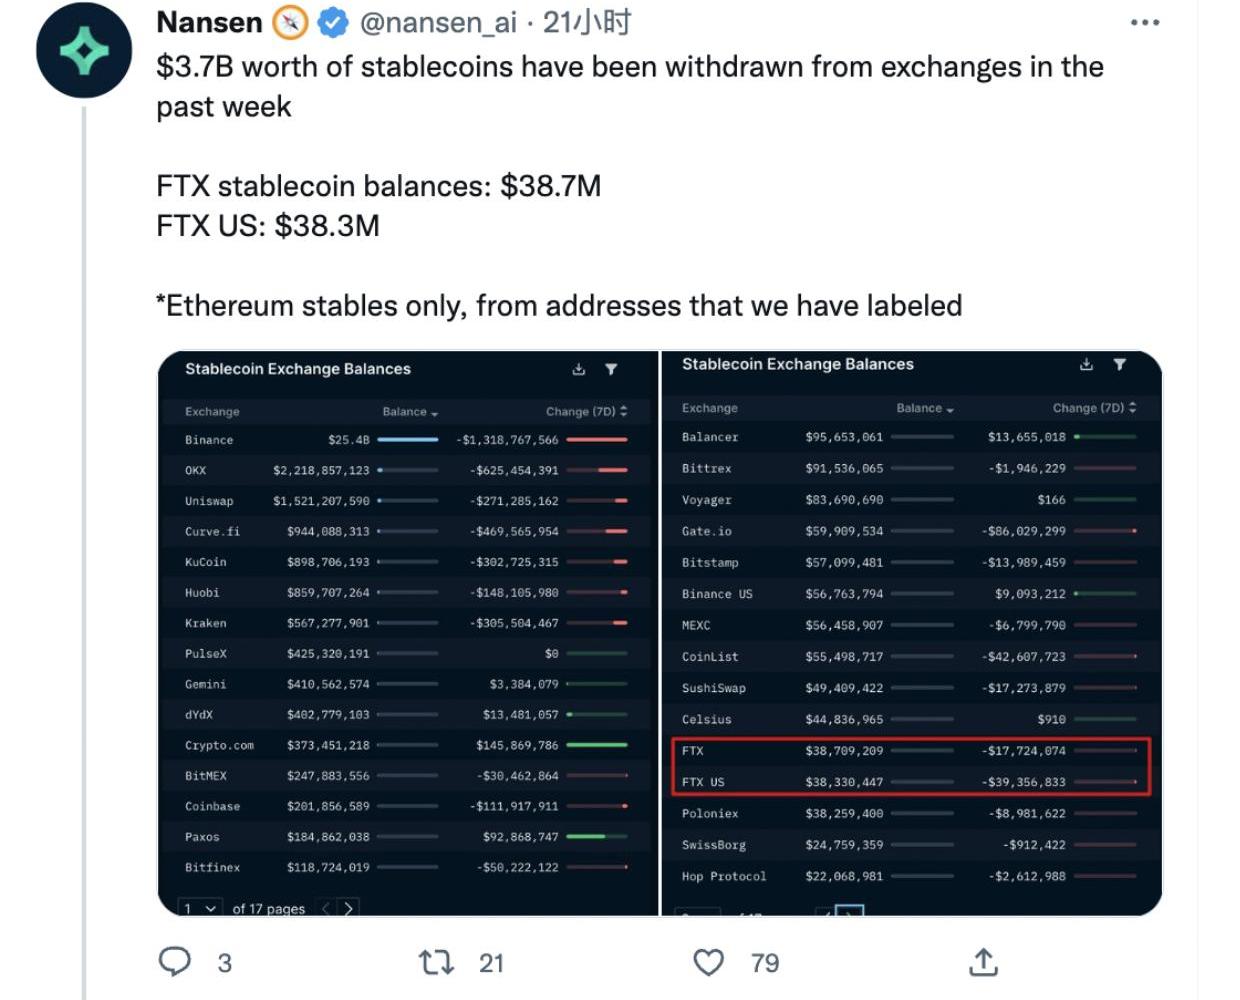Open the @nansen_ai handle link

click(437, 22)
